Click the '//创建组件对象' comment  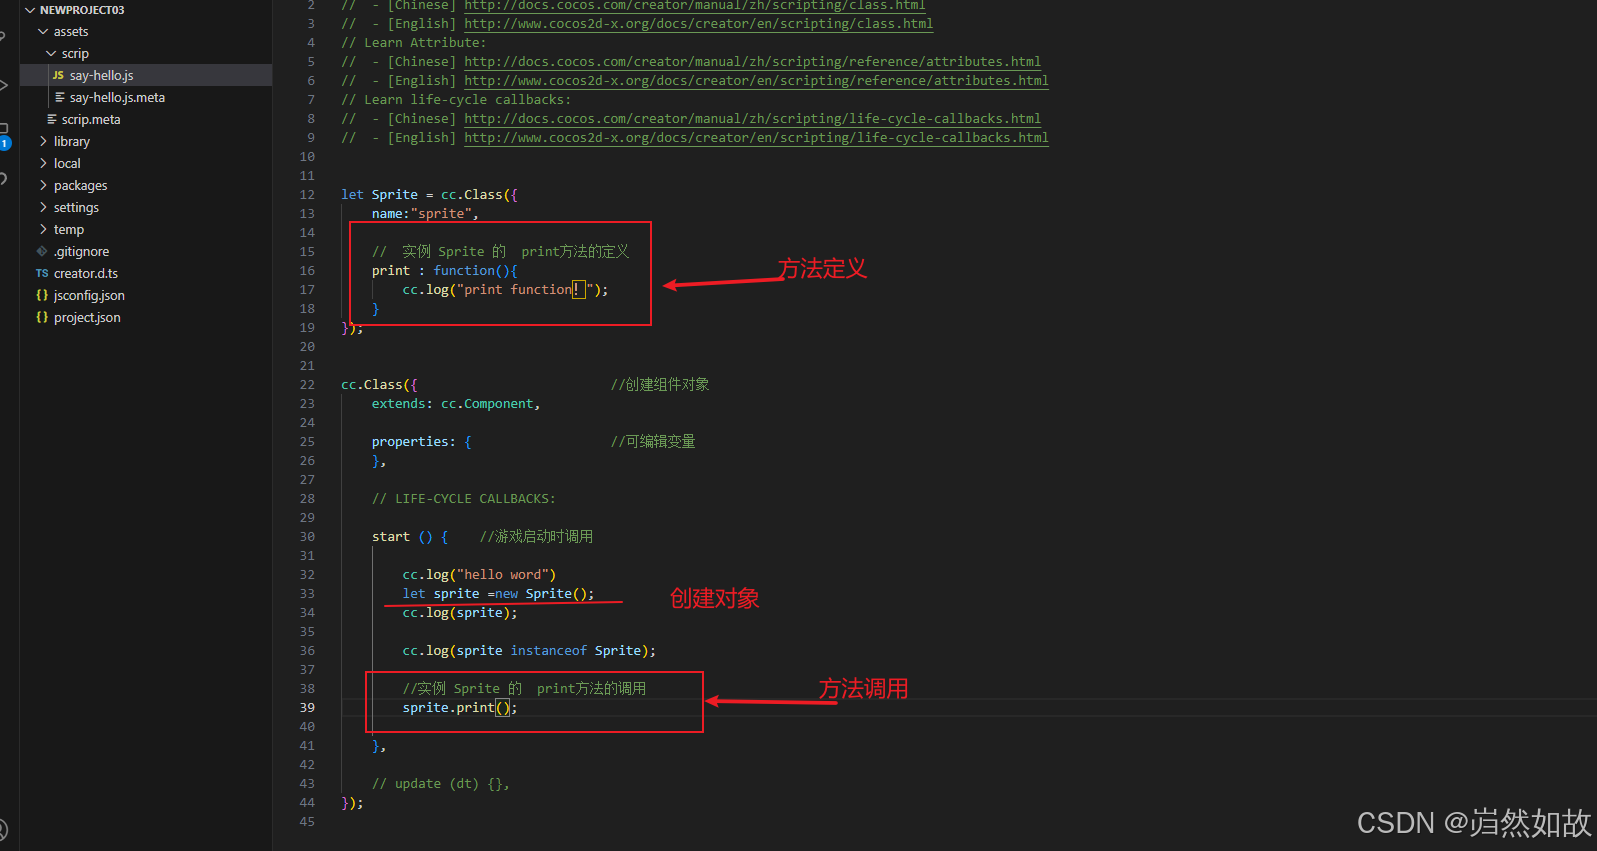[660, 385]
